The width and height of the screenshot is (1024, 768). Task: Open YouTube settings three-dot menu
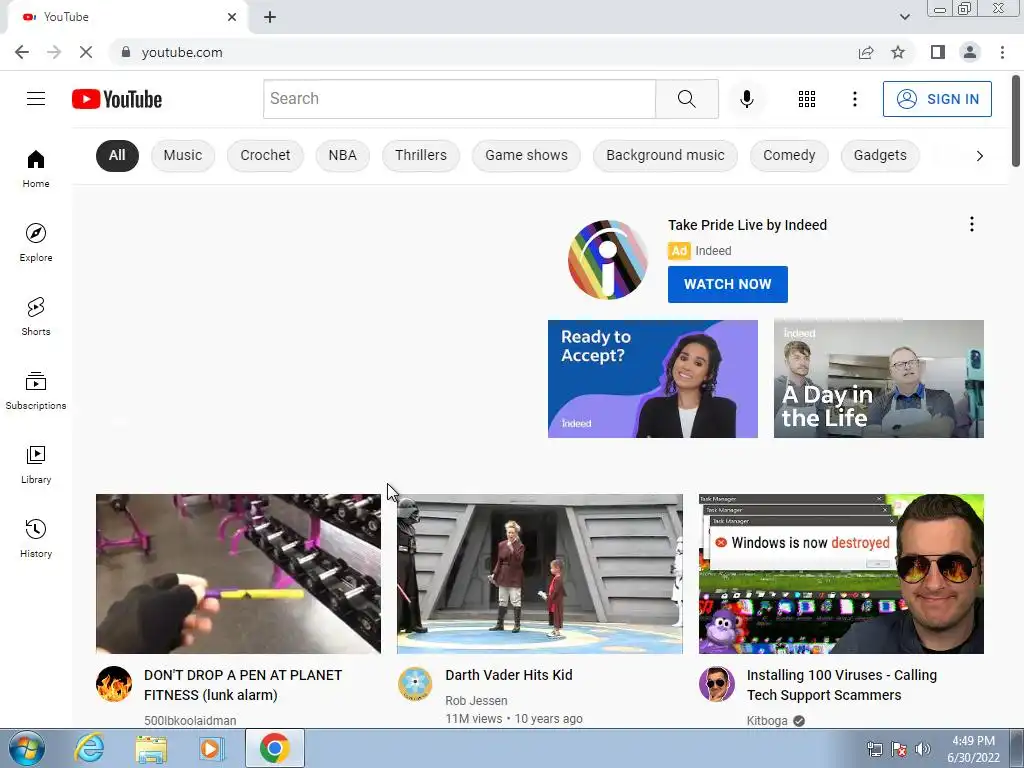pos(854,99)
